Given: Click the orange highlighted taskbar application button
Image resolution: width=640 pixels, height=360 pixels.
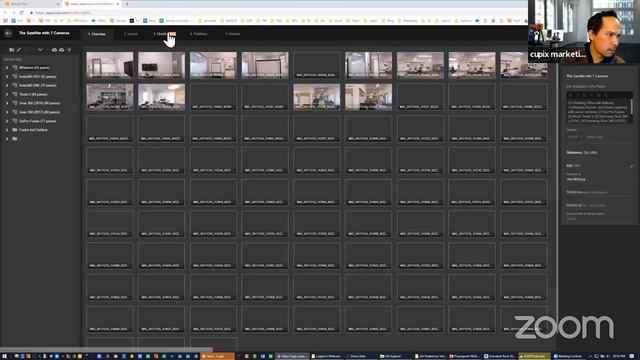Looking at the screenshot, I should [x=218, y=356].
